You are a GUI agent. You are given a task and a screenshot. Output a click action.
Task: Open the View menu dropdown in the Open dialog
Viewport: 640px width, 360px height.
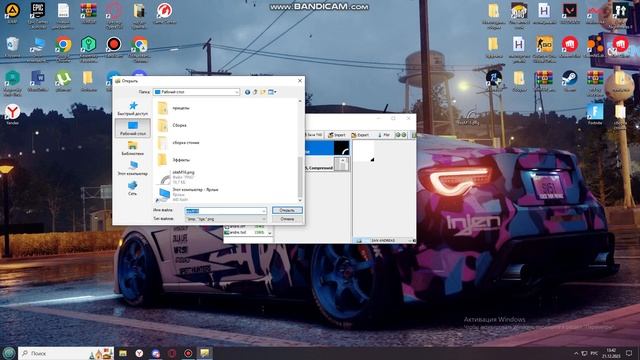coord(272,92)
